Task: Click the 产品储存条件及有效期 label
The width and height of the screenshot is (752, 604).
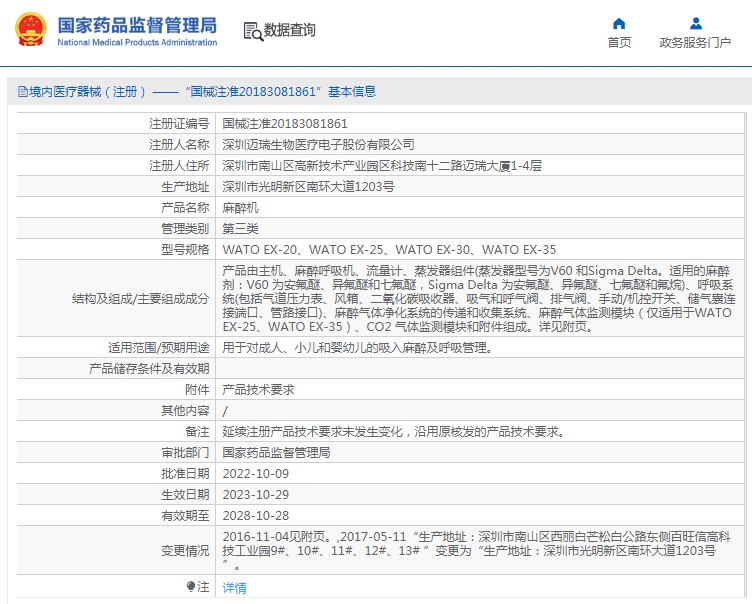Action: point(149,369)
